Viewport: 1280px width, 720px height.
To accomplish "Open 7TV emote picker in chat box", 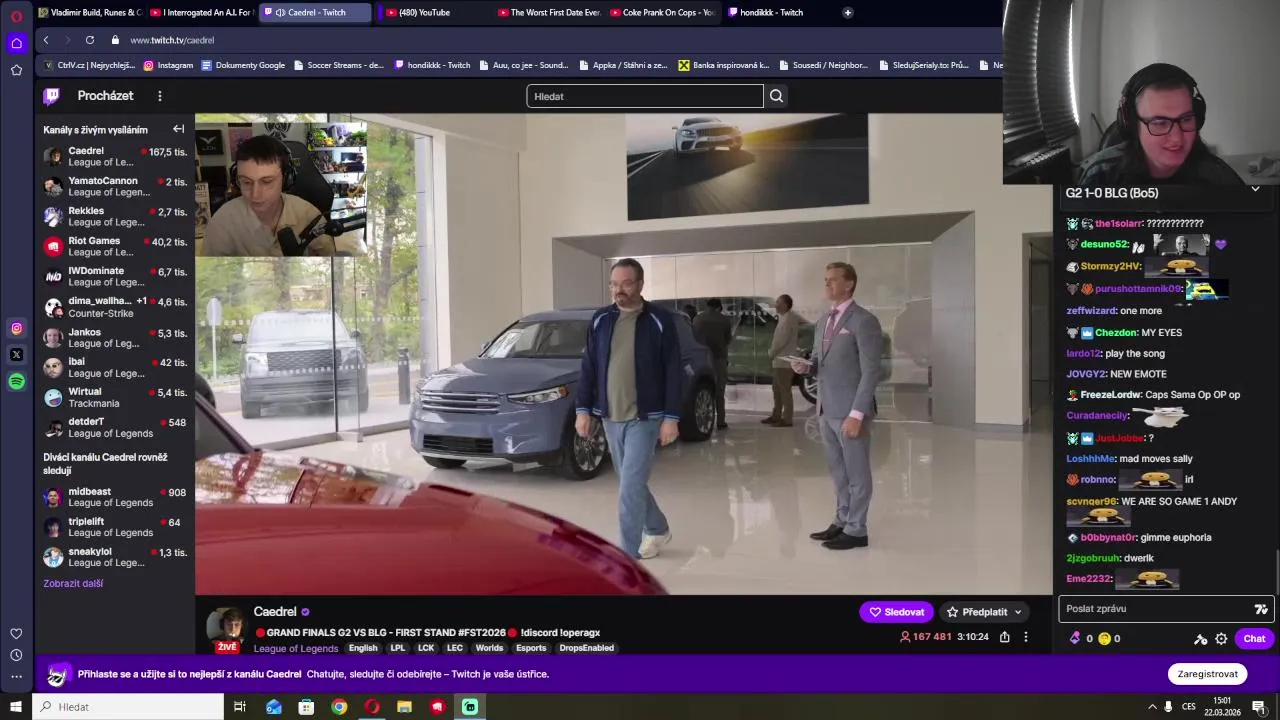I will coord(1260,608).
